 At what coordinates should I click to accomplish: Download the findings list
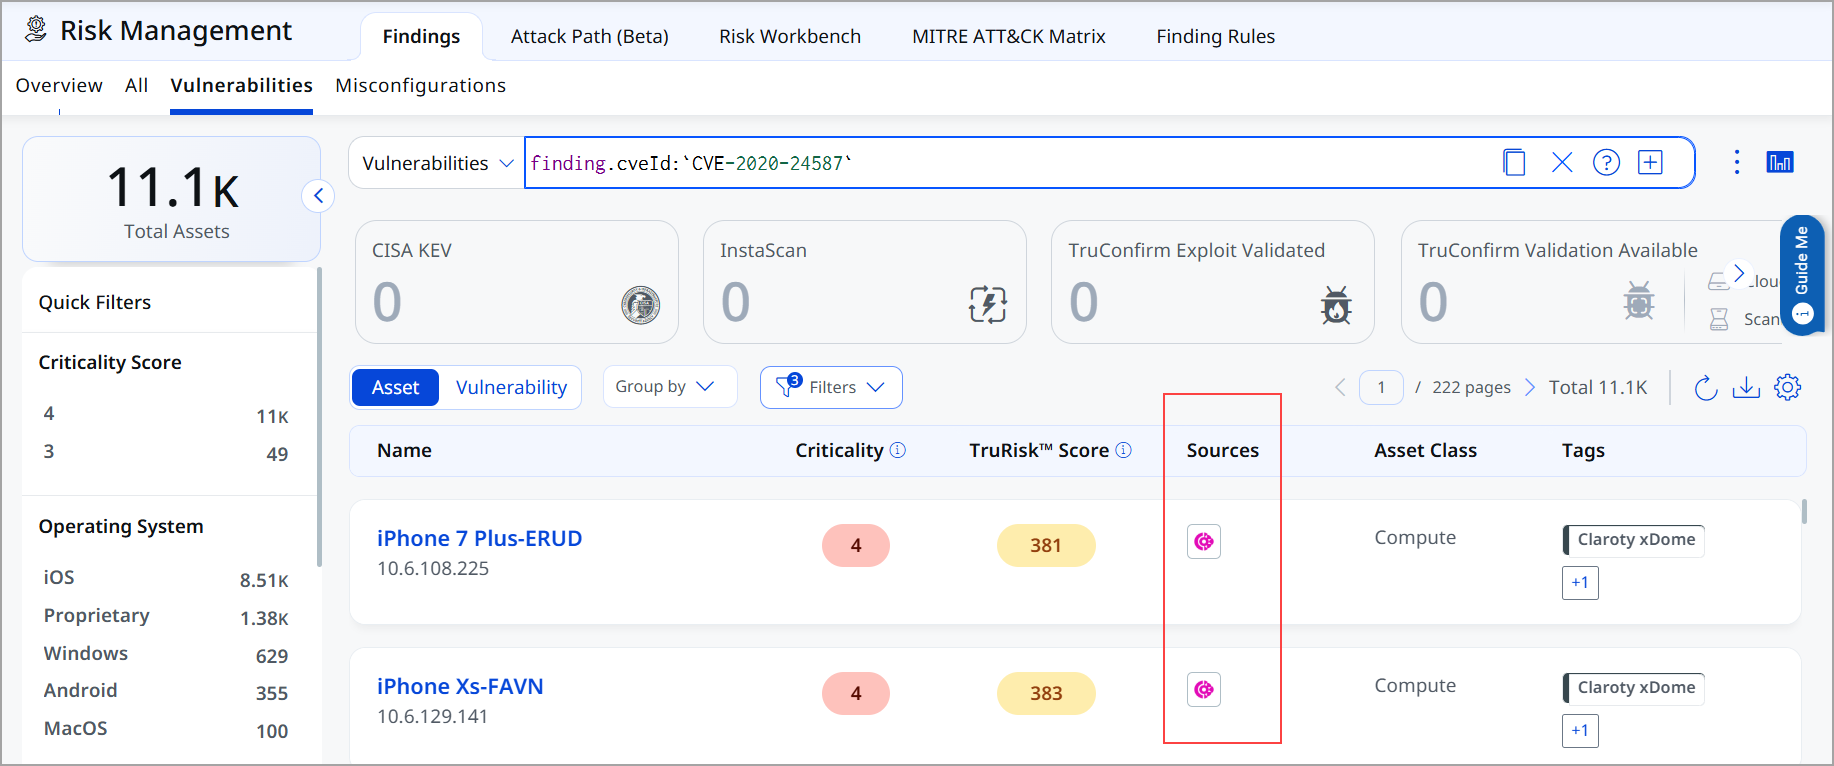click(x=1746, y=387)
